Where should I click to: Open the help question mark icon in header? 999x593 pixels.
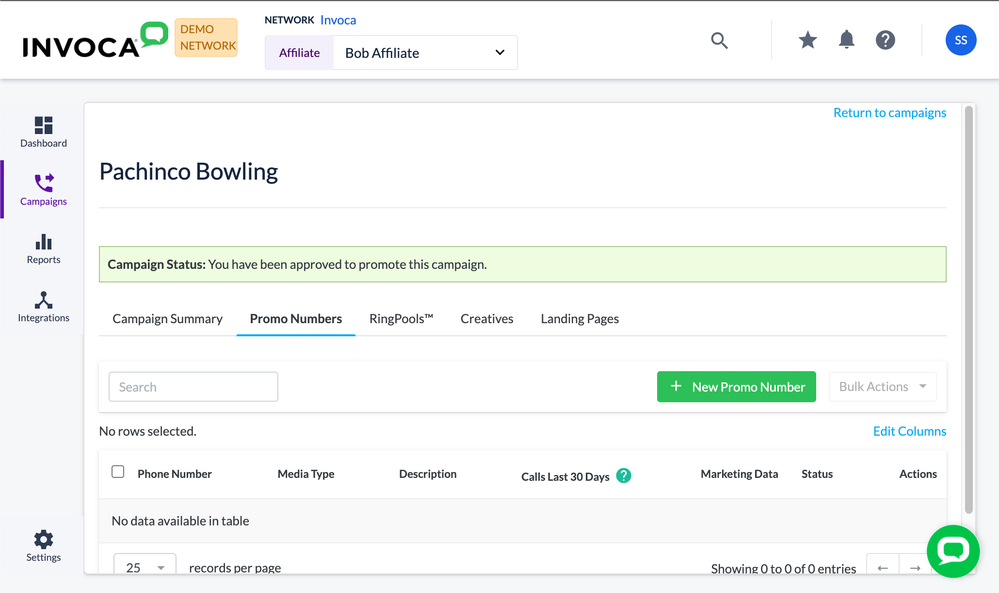pyautogui.click(x=885, y=40)
